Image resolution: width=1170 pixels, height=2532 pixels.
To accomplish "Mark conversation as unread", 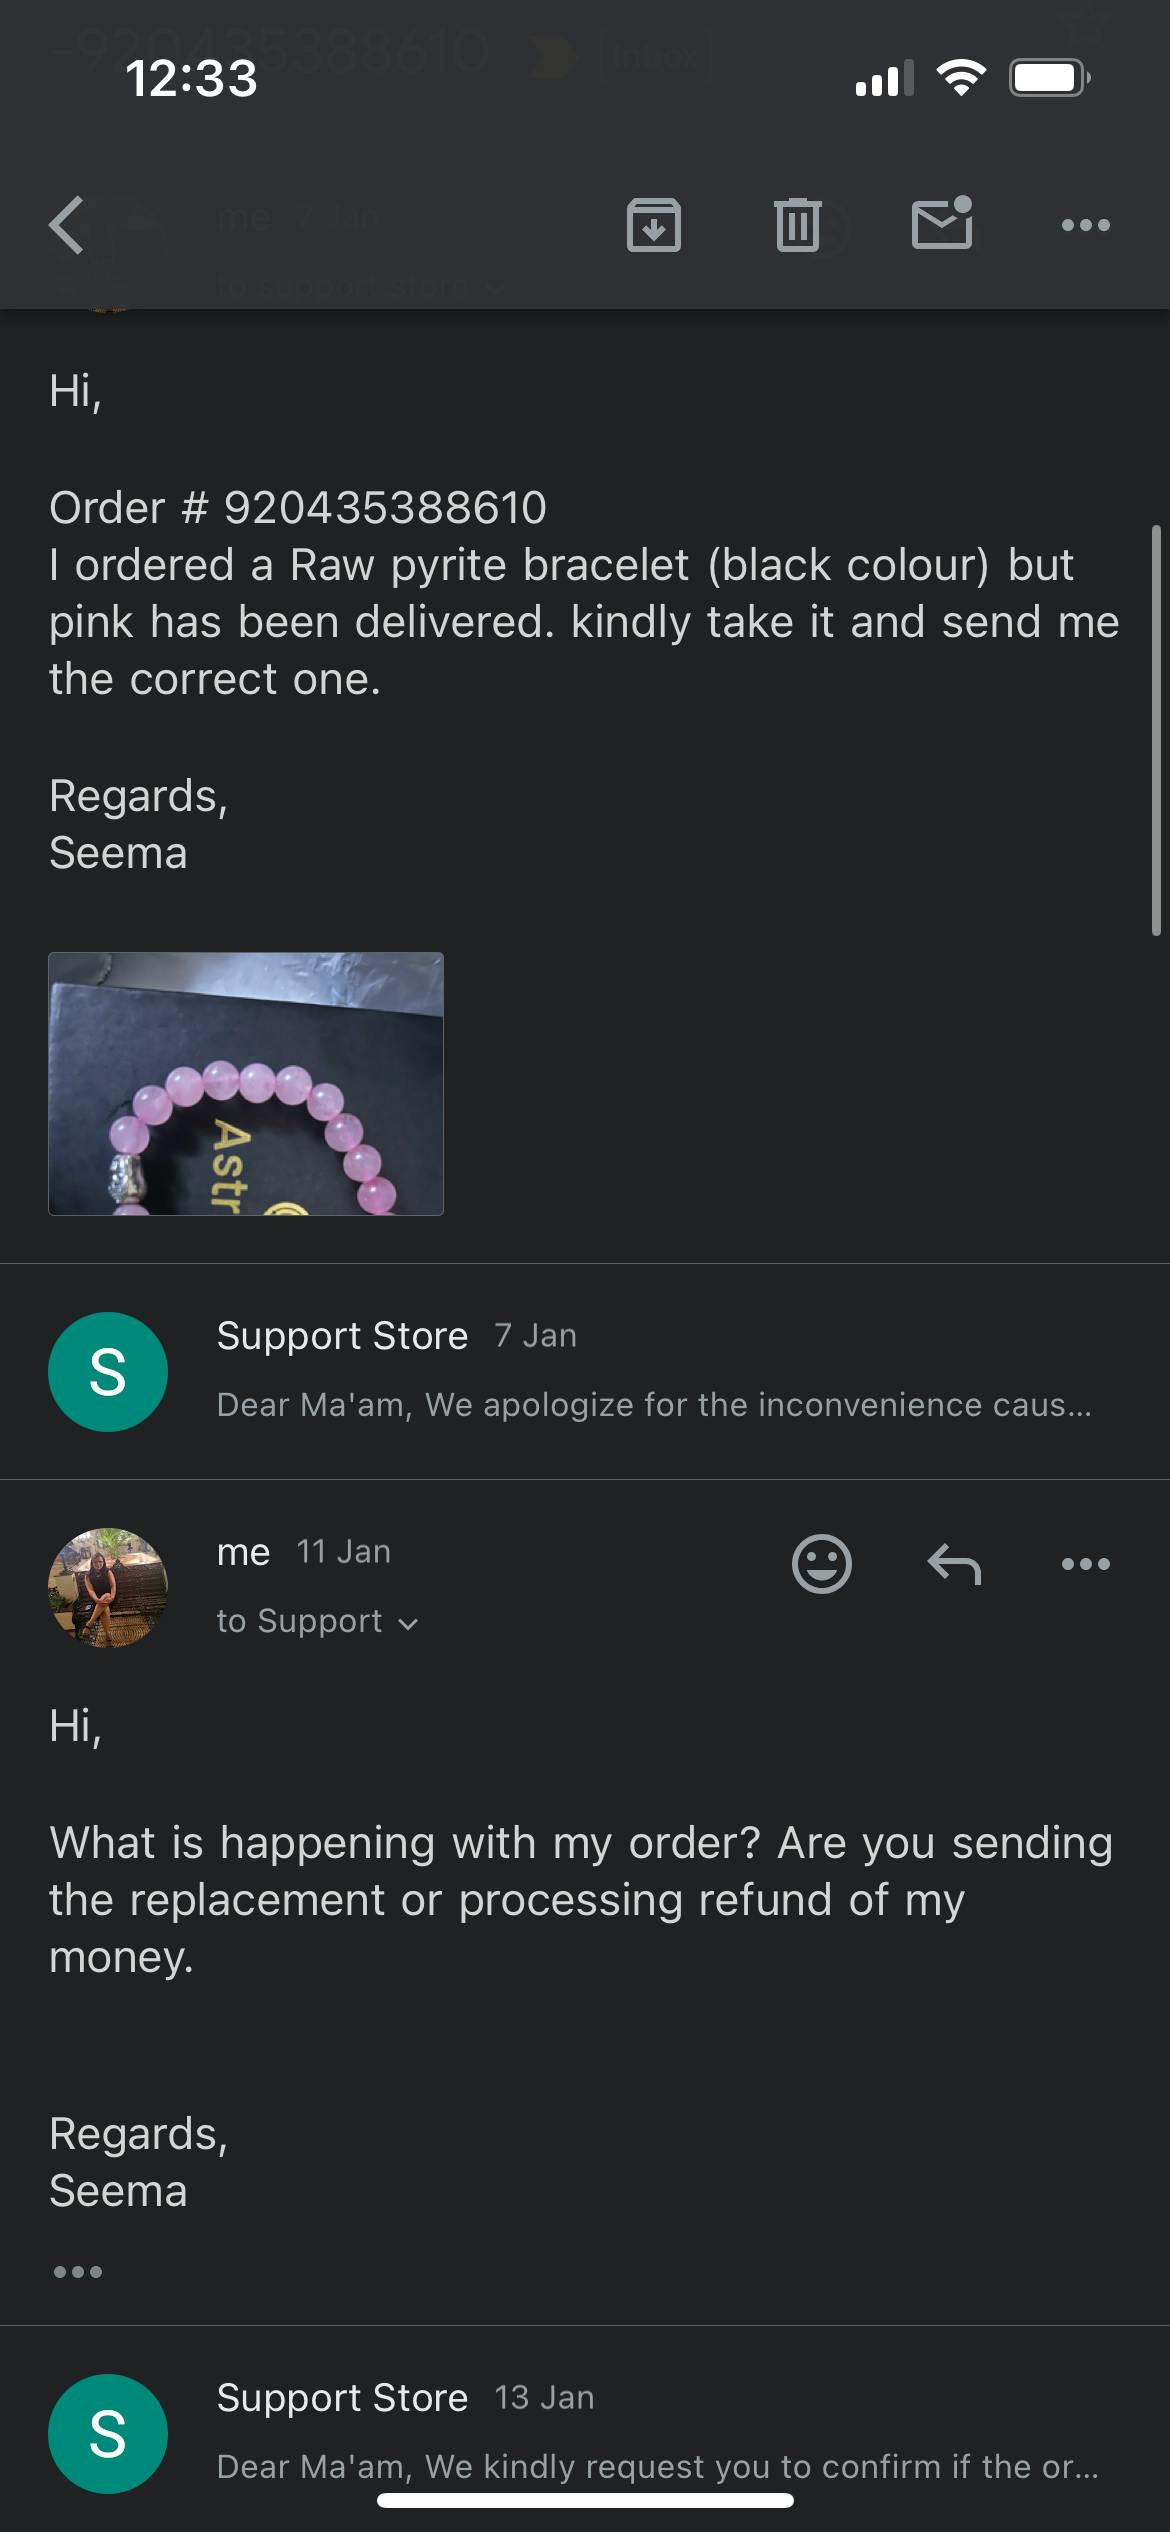I will (942, 223).
